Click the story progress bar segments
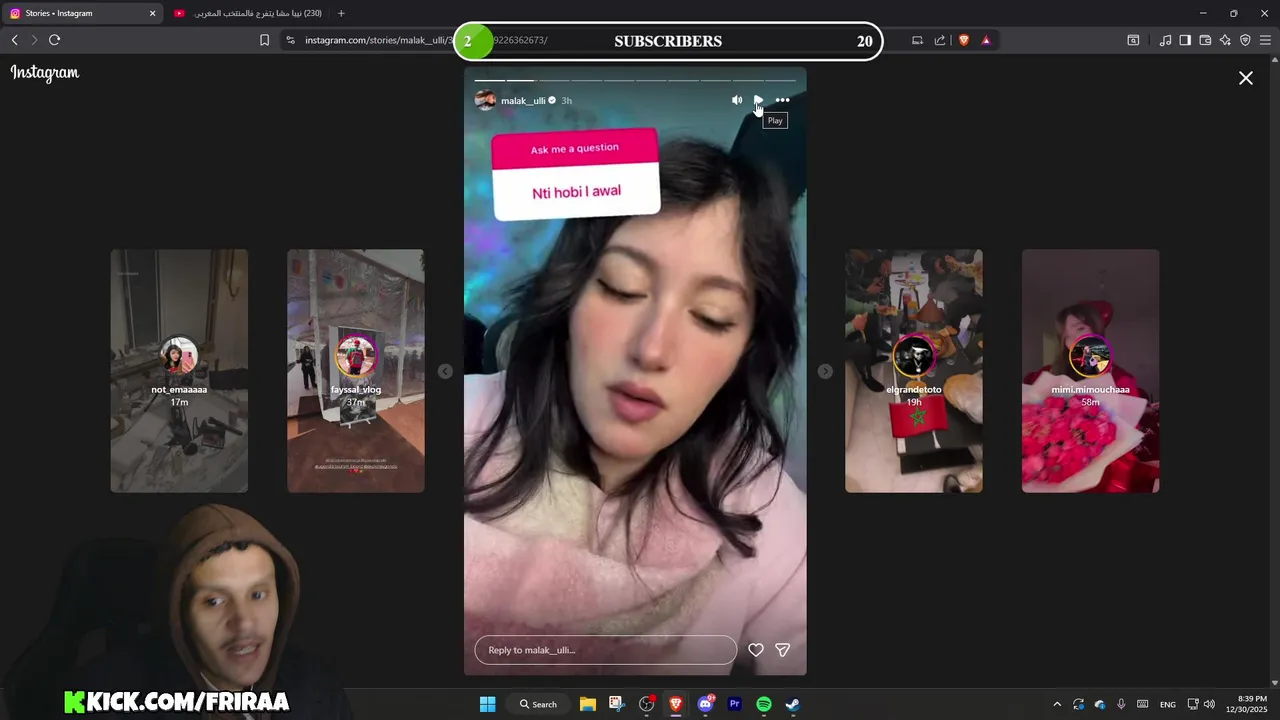 pyautogui.click(x=635, y=80)
